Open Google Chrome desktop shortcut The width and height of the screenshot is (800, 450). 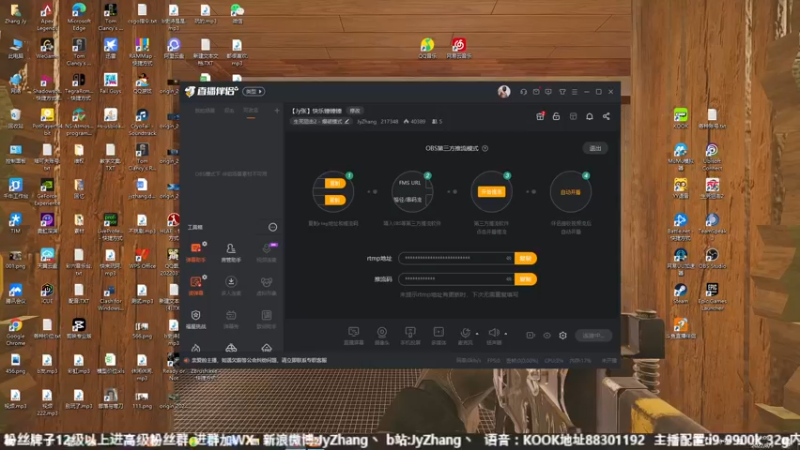15,333
